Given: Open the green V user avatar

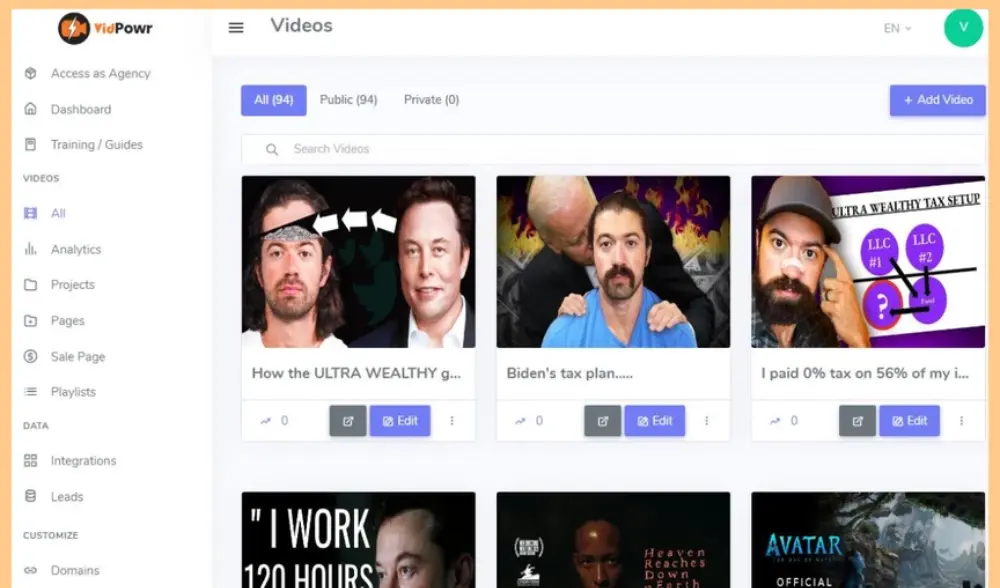Looking at the screenshot, I should 963,27.
